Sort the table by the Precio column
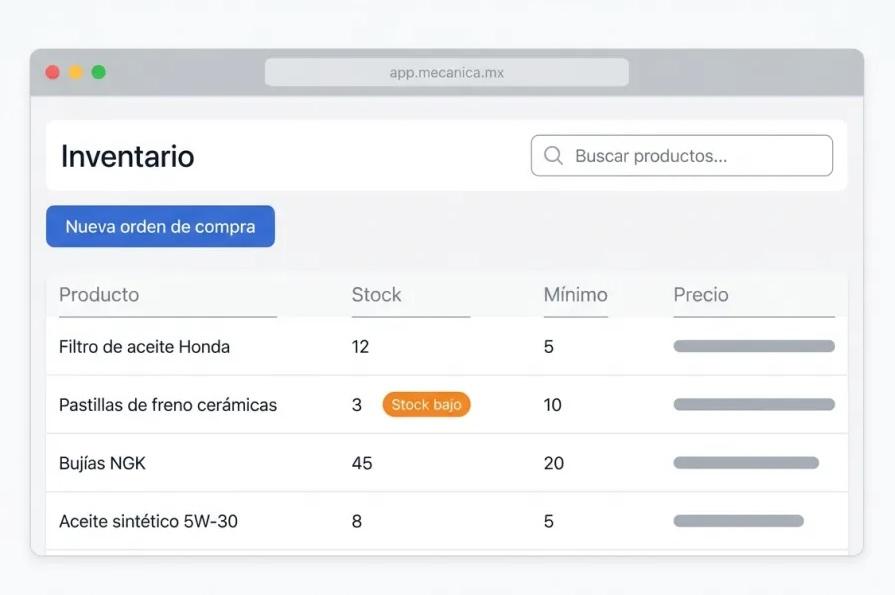Viewport: 895px width, 595px height. click(x=700, y=294)
